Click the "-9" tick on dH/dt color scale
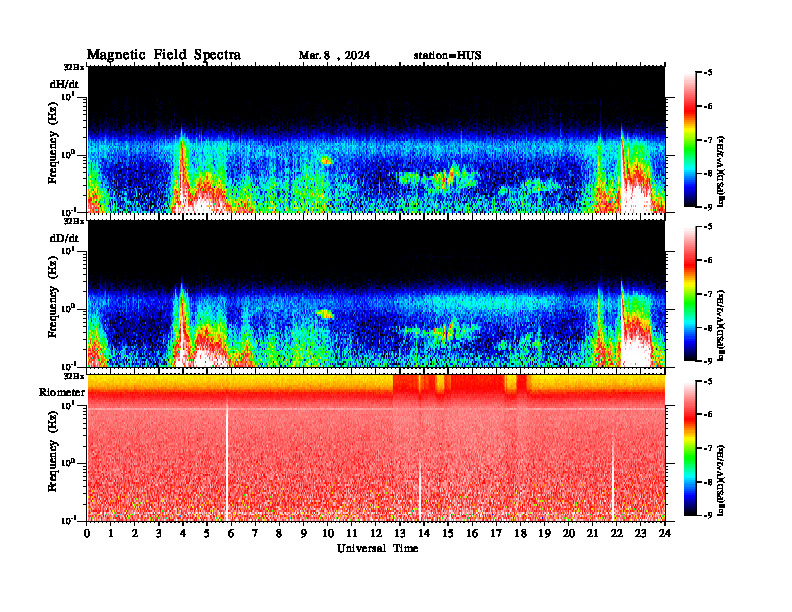This screenshot has height=612, width=792. point(708,207)
